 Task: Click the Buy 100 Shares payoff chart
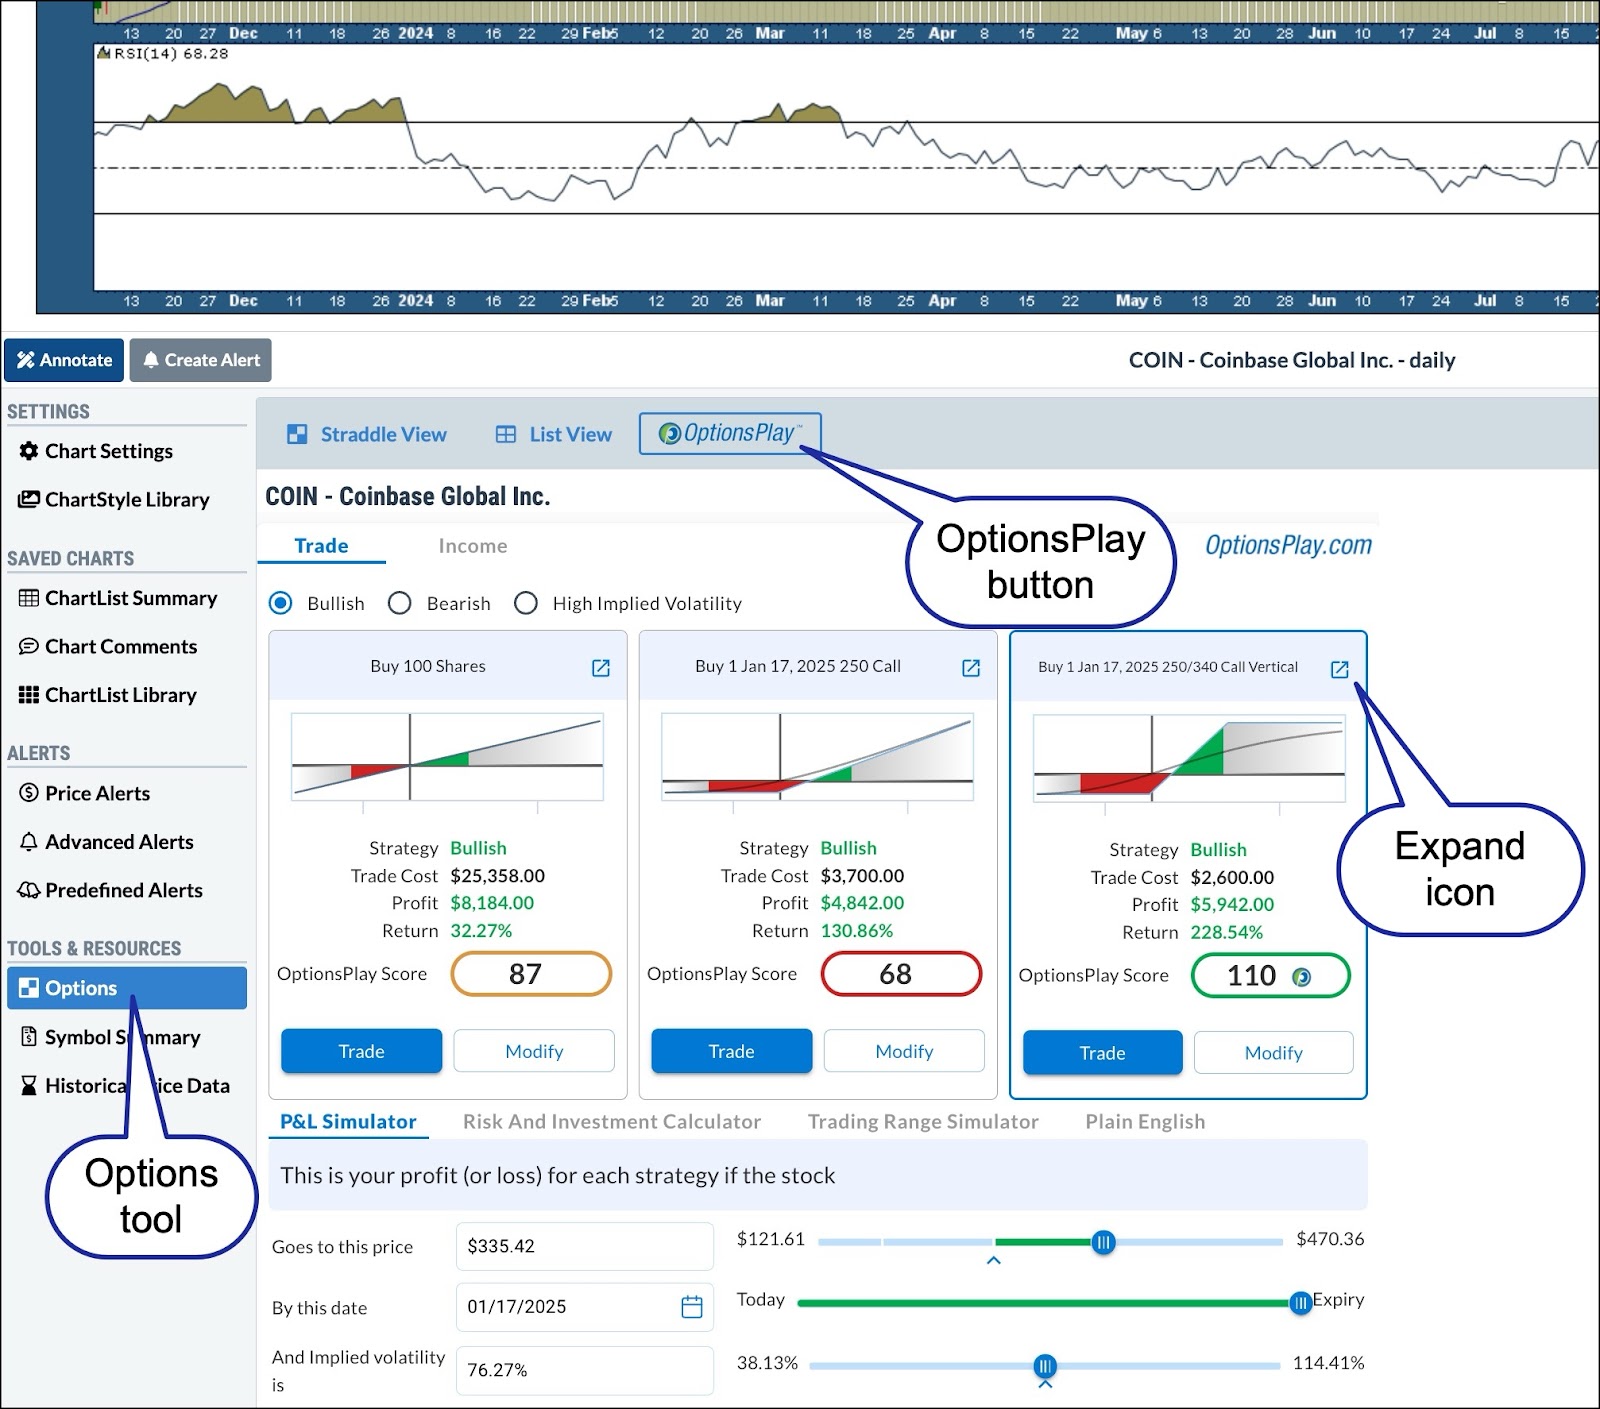[447, 757]
